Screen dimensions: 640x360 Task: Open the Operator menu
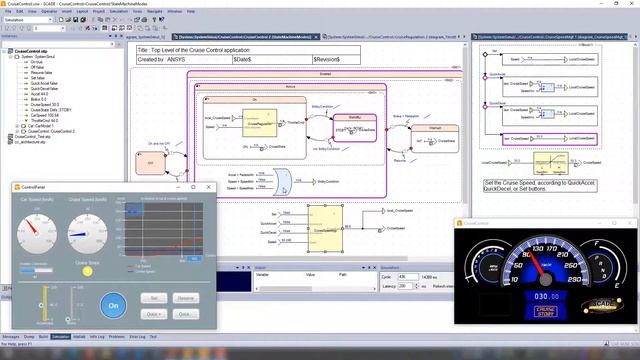click(49, 11)
